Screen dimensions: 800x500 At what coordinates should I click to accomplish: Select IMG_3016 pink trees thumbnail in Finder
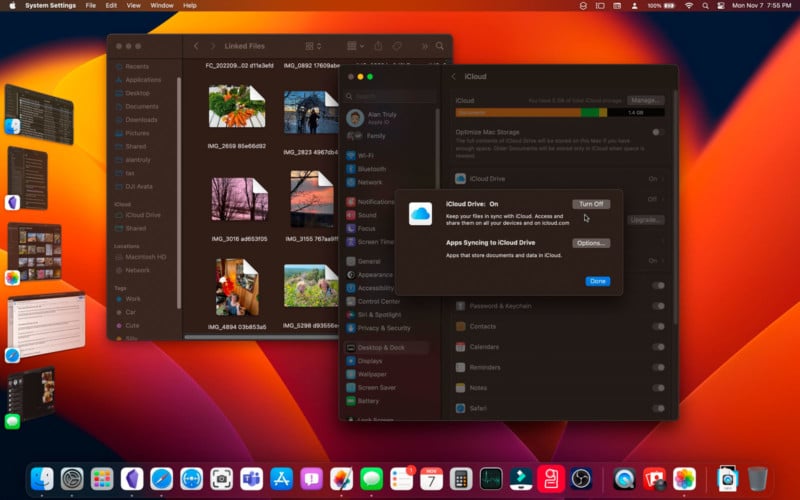coord(239,199)
